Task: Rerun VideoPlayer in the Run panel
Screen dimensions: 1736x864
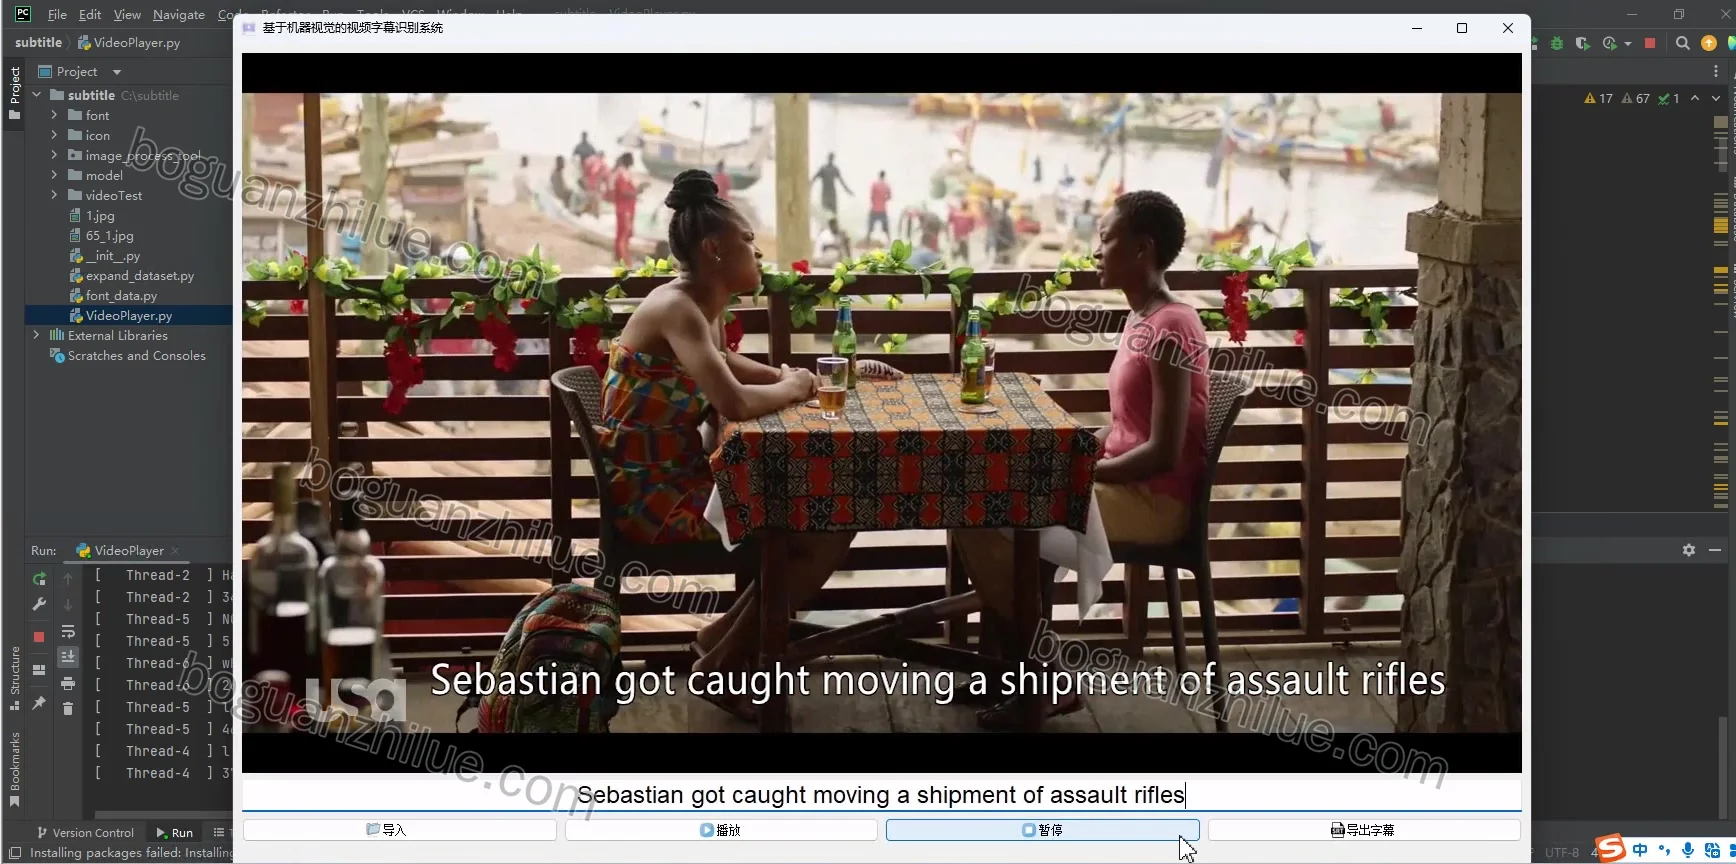Action: [x=39, y=578]
